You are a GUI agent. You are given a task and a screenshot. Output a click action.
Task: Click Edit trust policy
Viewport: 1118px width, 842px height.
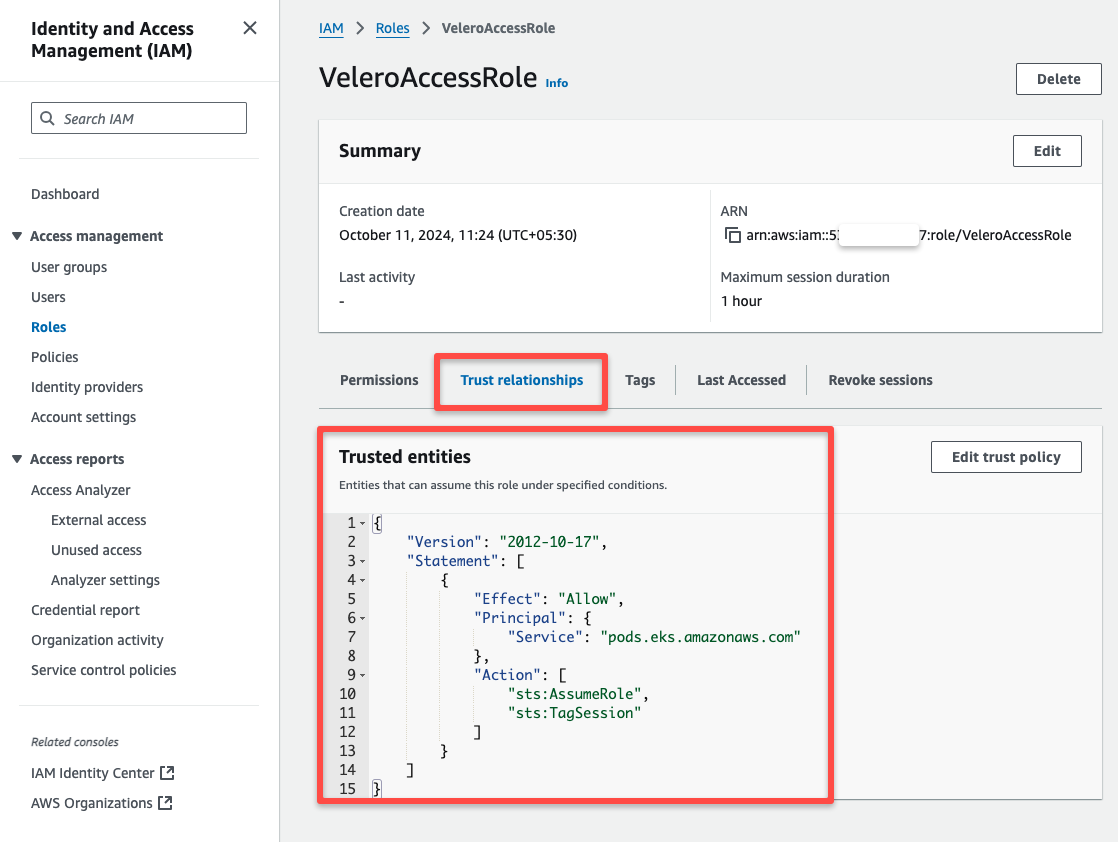[1006, 456]
